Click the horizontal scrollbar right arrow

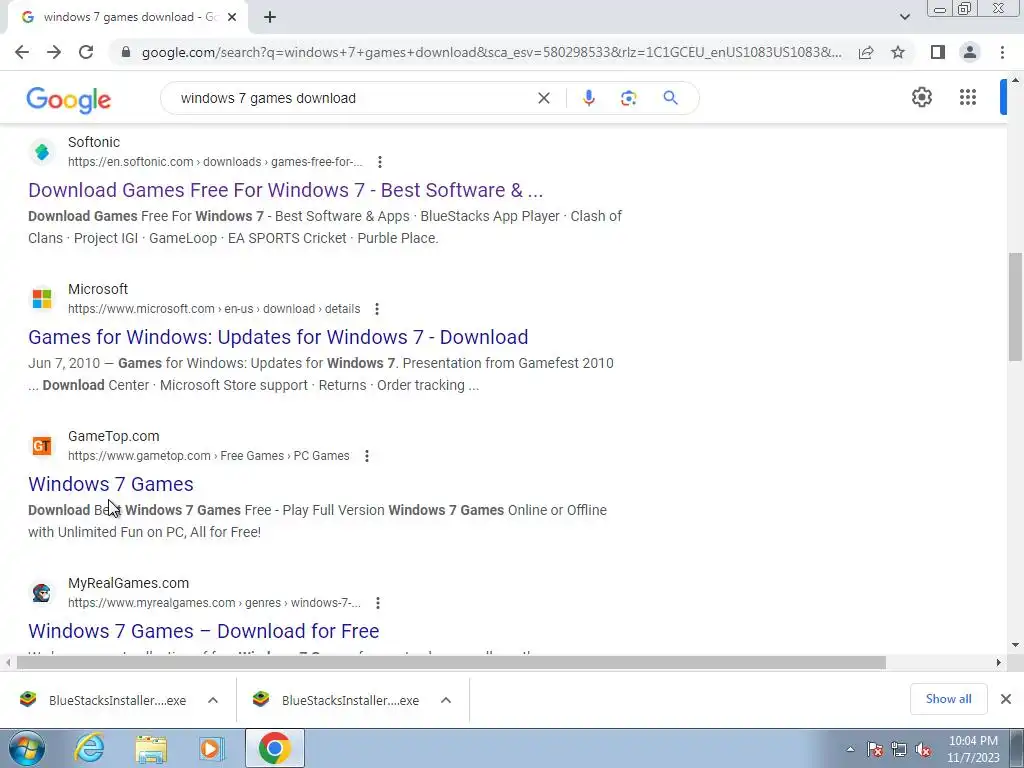(999, 663)
